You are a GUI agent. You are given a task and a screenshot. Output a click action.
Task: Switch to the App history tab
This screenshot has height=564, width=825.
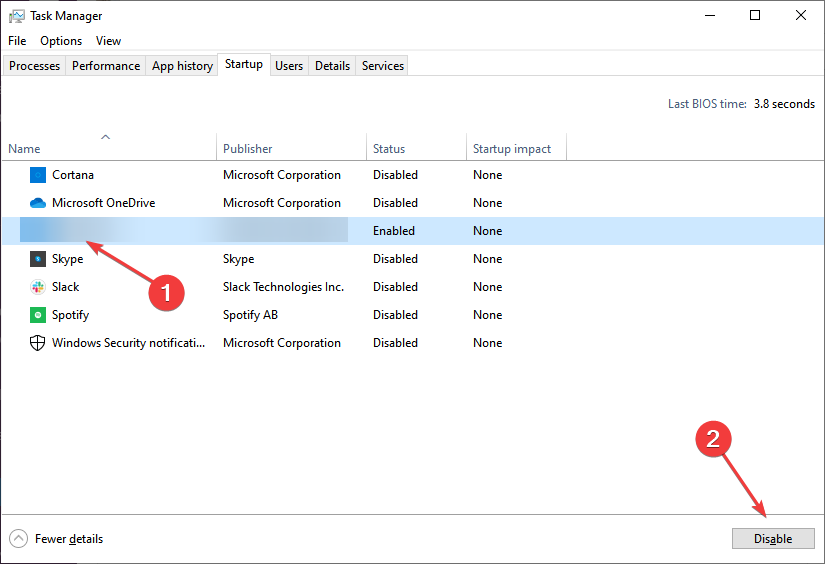[182, 66]
